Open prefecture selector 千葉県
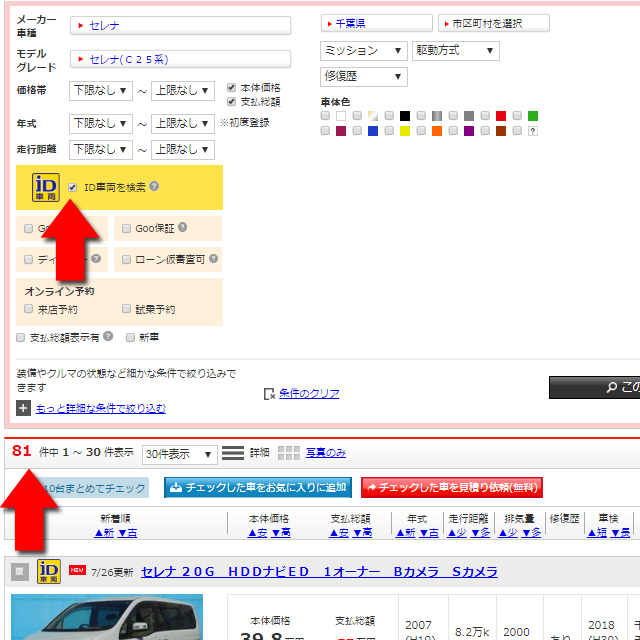Image resolution: width=640 pixels, height=640 pixels. point(377,23)
